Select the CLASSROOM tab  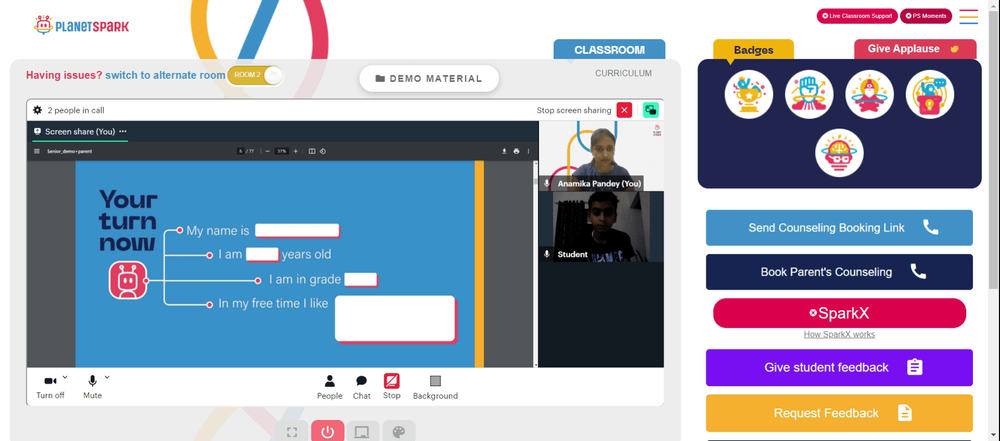609,50
